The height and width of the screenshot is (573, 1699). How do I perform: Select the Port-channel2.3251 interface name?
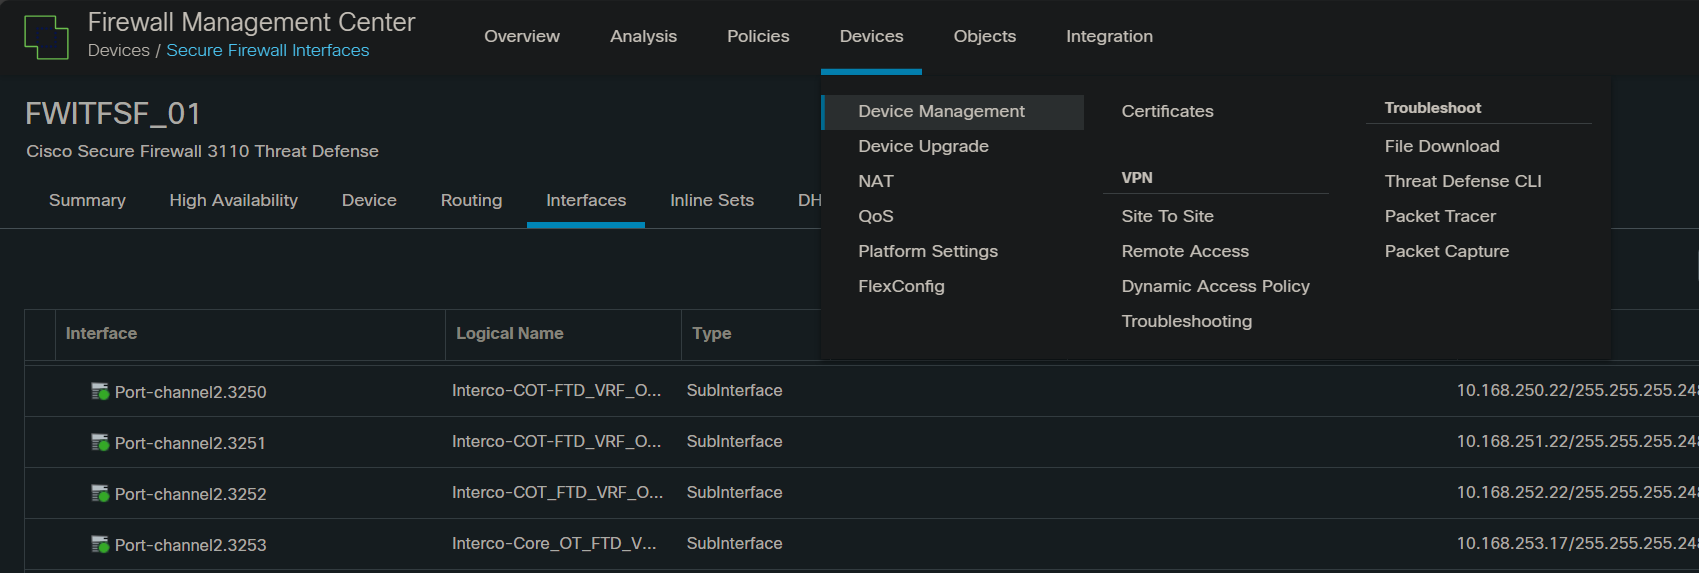pos(190,443)
